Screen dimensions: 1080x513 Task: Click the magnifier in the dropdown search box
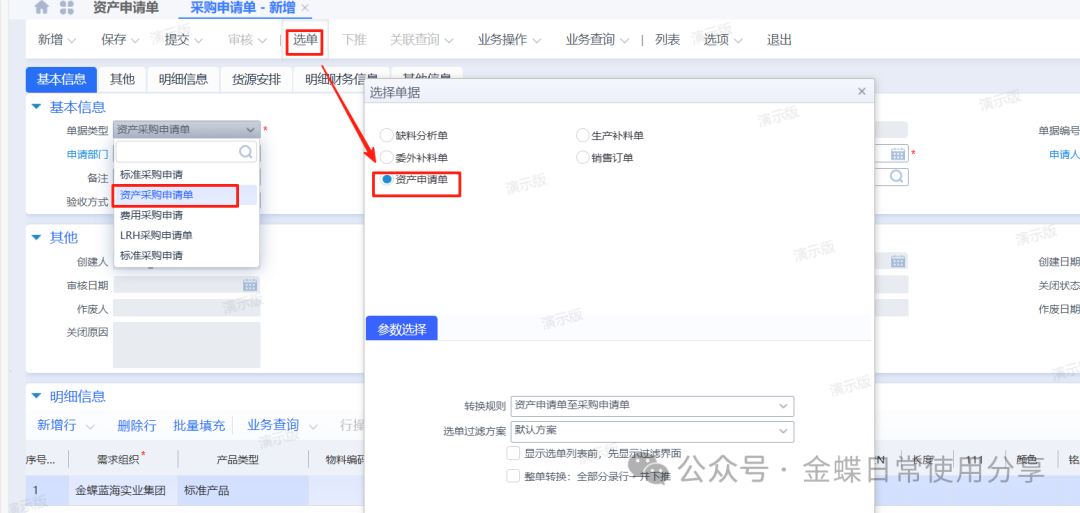245,152
